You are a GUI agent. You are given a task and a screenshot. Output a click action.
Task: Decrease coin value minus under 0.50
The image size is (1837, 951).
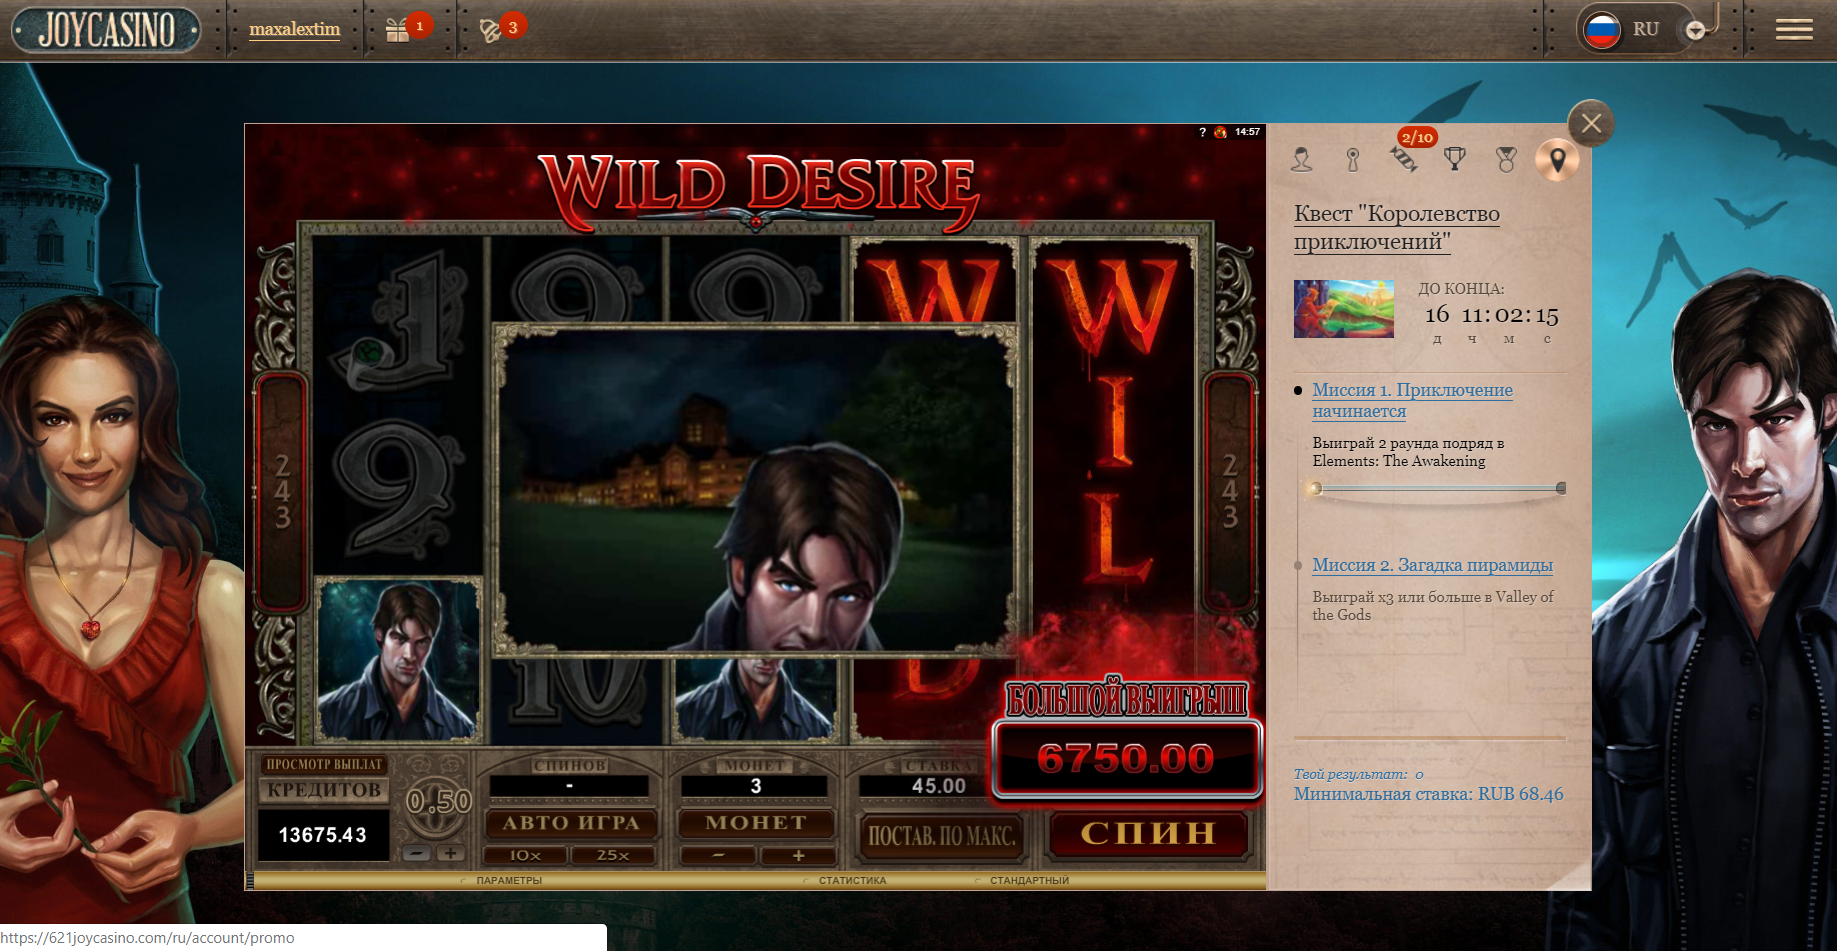(x=418, y=853)
